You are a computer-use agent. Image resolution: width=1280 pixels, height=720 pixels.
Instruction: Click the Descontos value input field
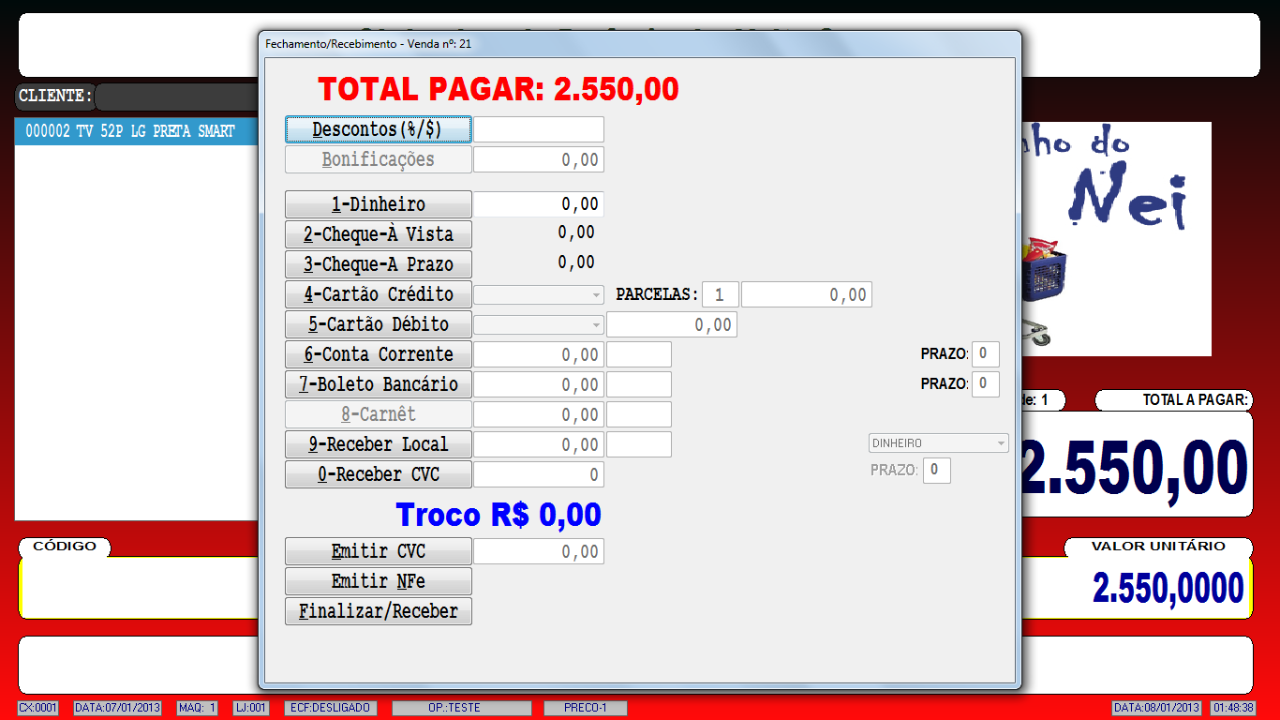(538, 130)
